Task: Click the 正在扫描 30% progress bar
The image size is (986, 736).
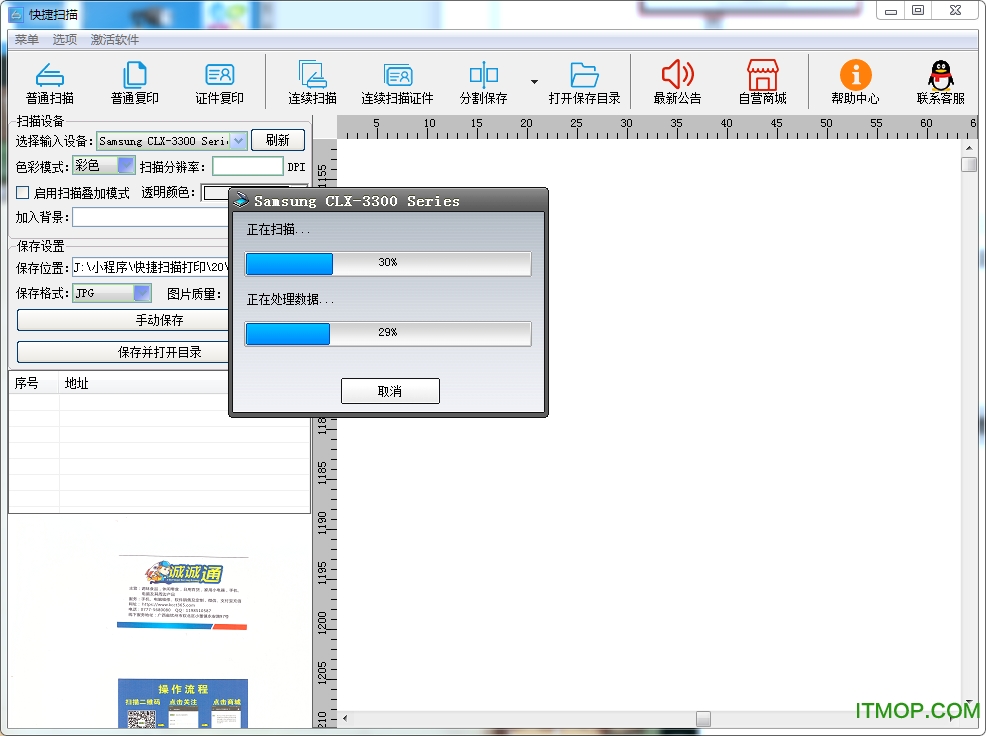Action: pyautogui.click(x=388, y=264)
